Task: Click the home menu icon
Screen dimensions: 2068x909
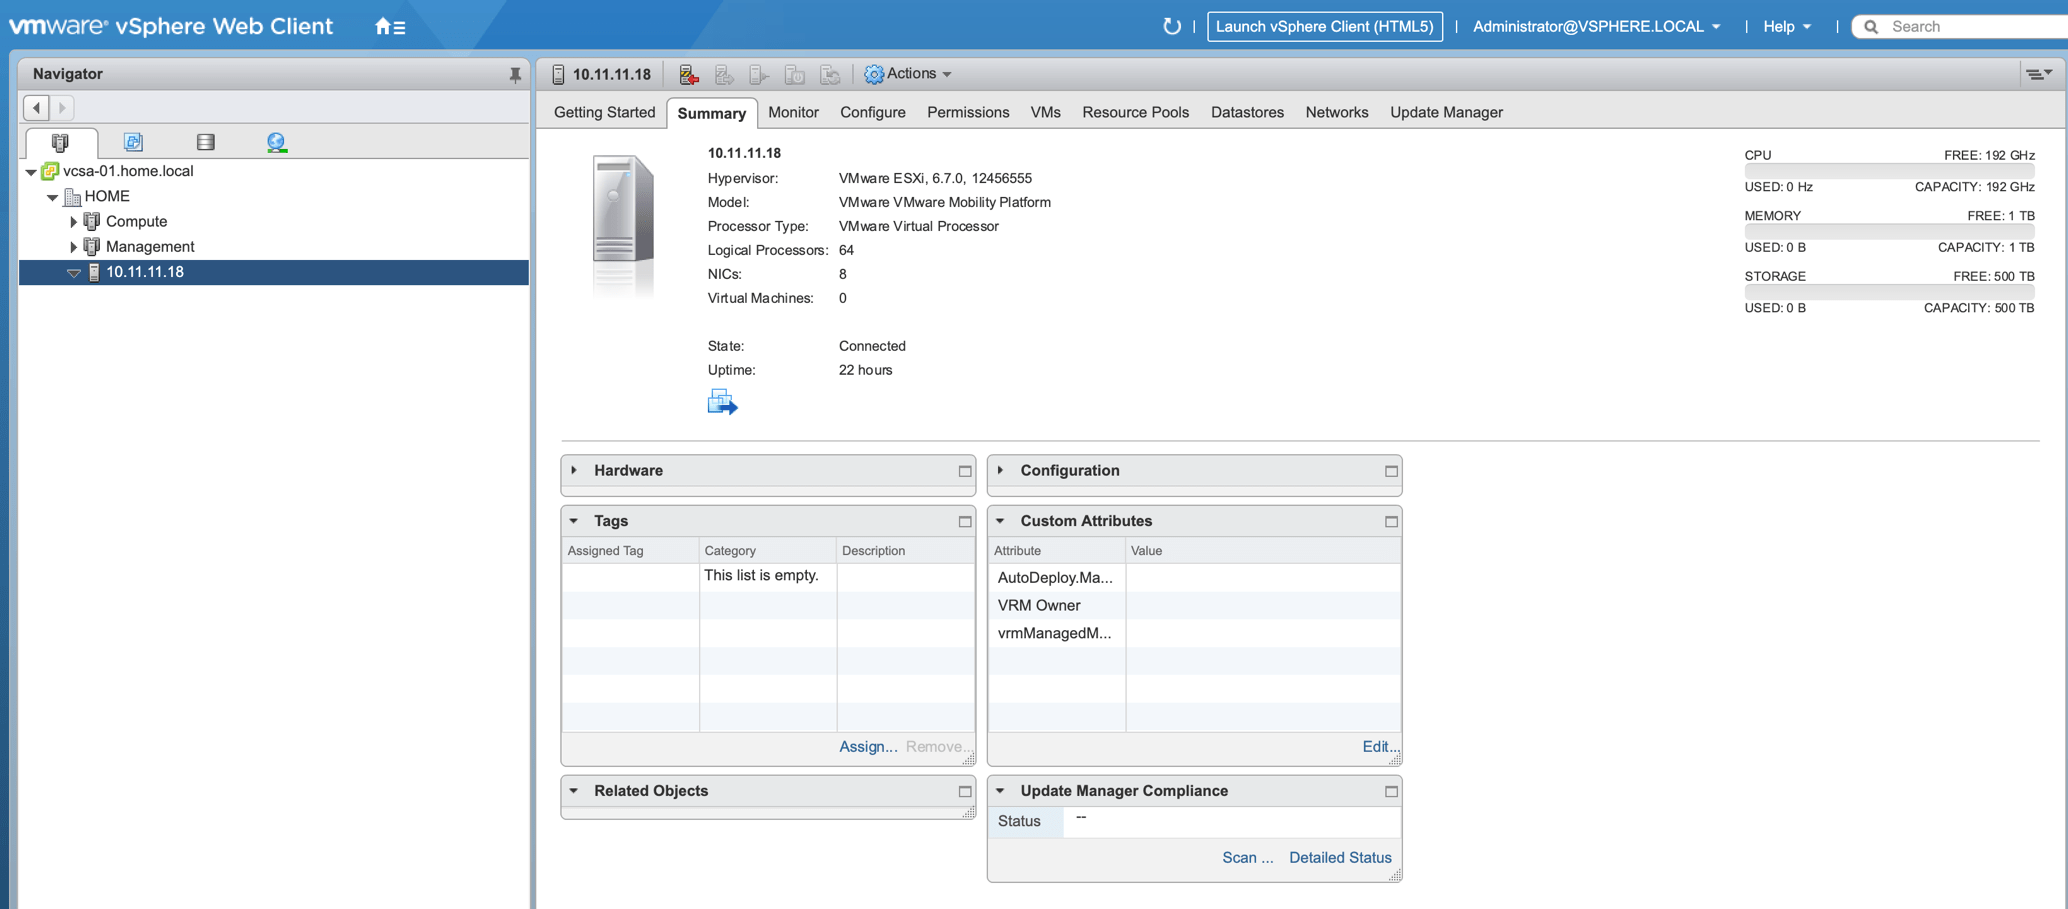Action: coord(389,27)
